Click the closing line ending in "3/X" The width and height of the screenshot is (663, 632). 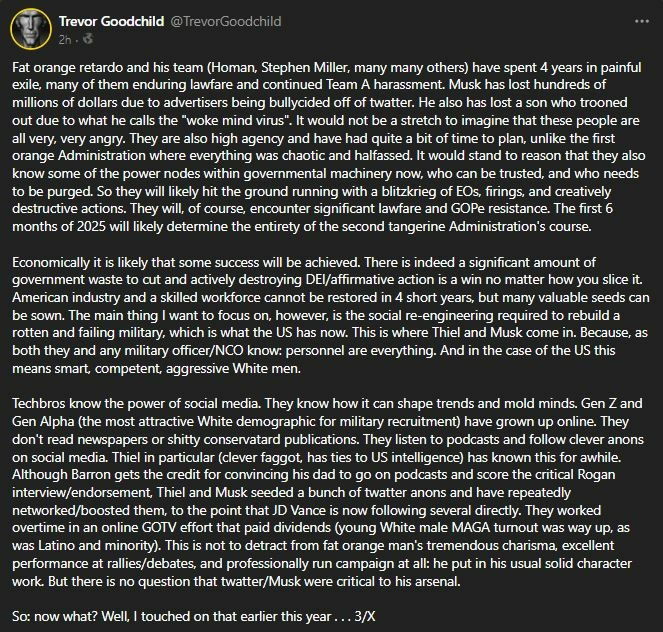[x=194, y=616]
